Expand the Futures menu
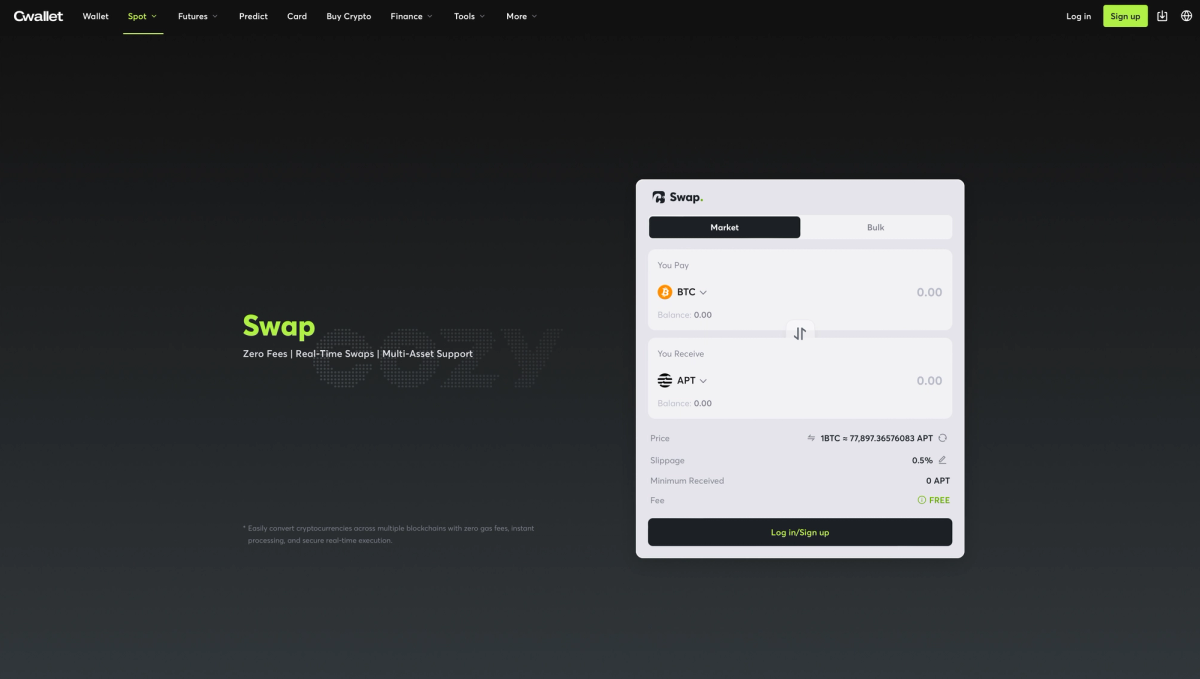This screenshot has height=679, width=1200. click(198, 16)
